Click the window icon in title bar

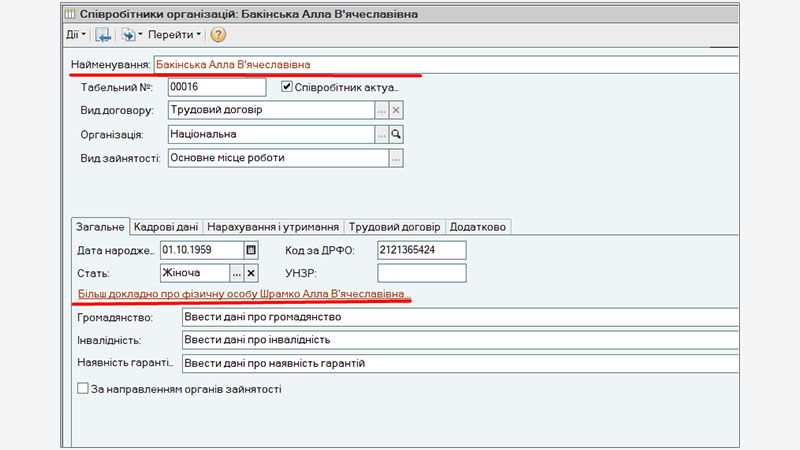click(x=69, y=13)
